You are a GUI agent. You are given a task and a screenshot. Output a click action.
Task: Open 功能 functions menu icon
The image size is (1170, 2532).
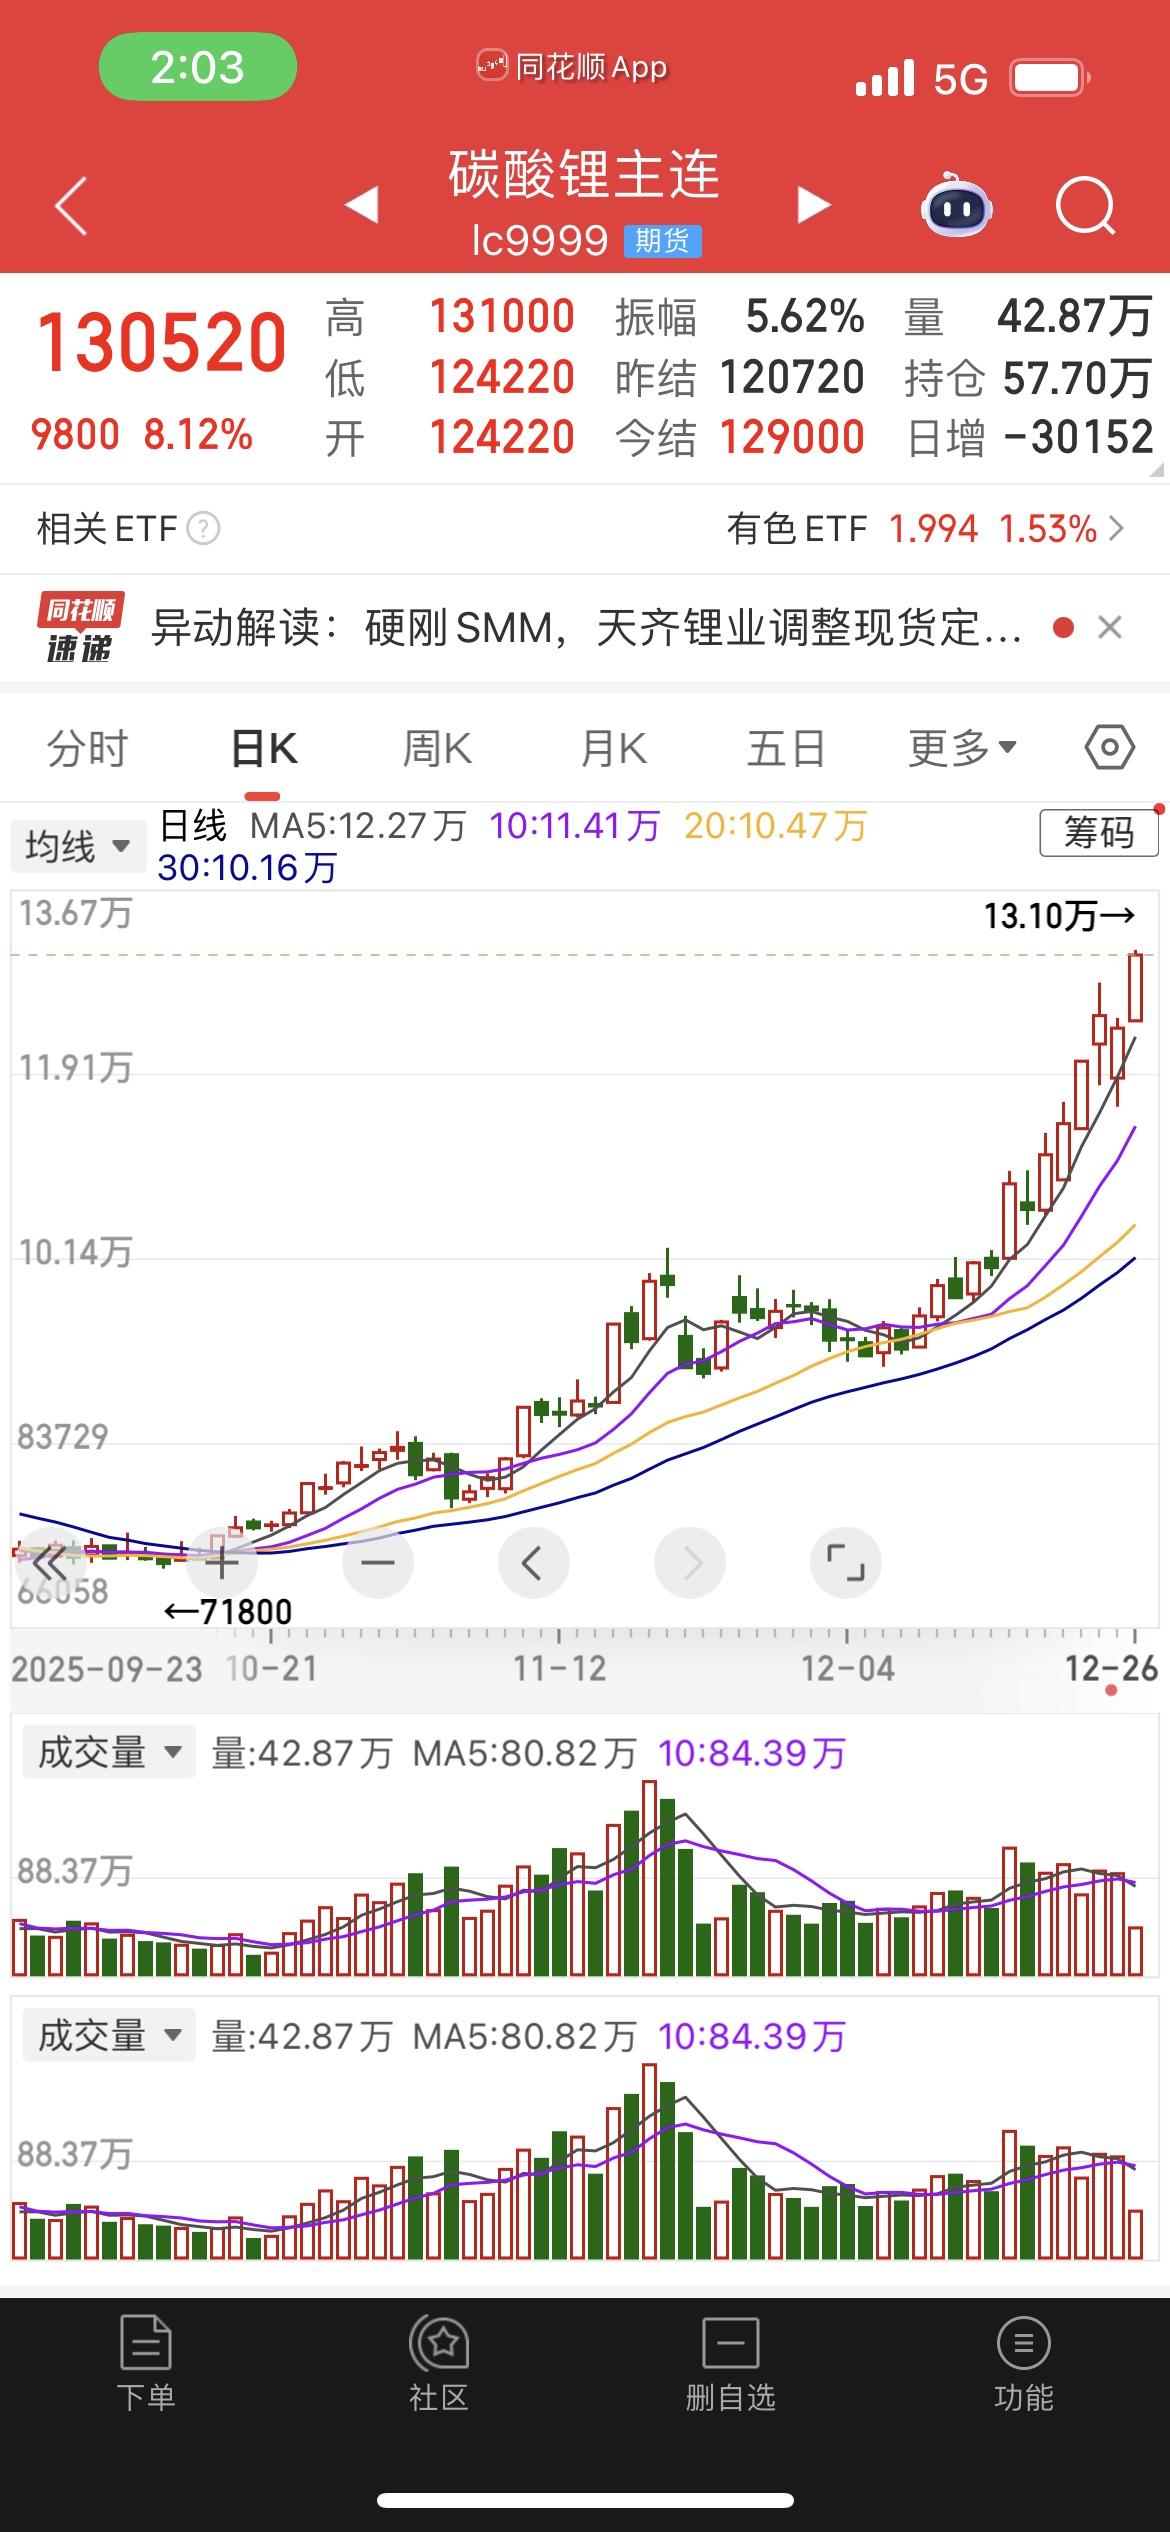[1023, 2363]
